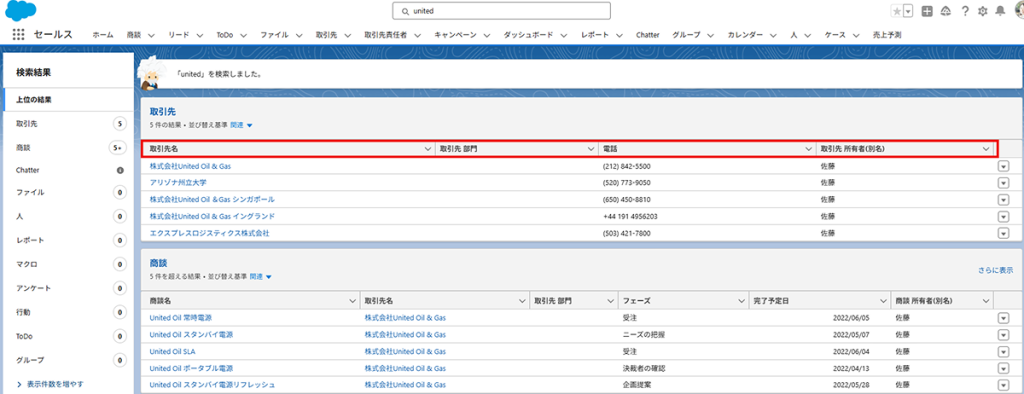Open account link アリゾナ州立大学
1024x394 pixels.
178,183
